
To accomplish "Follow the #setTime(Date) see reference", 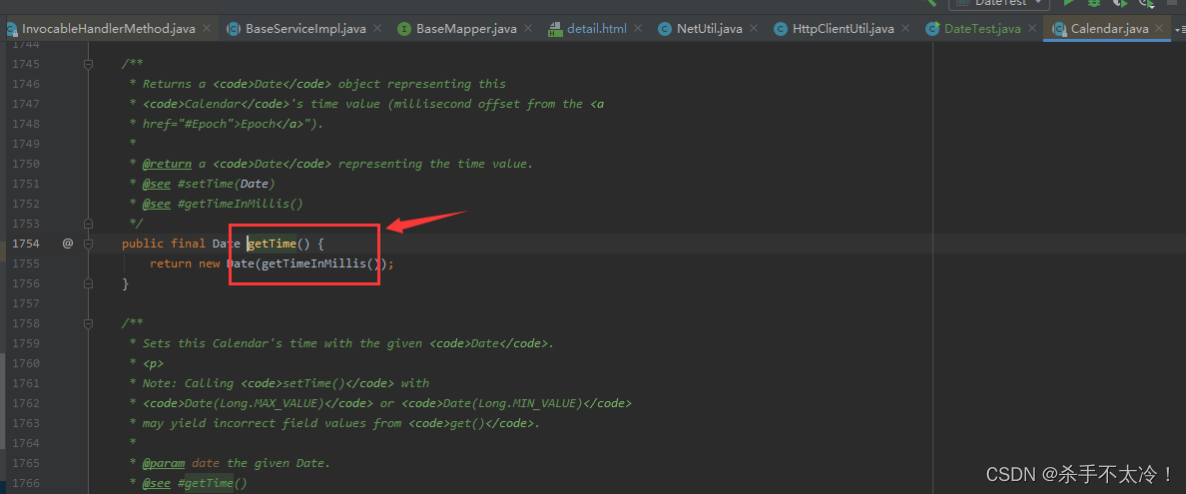I will coord(226,184).
